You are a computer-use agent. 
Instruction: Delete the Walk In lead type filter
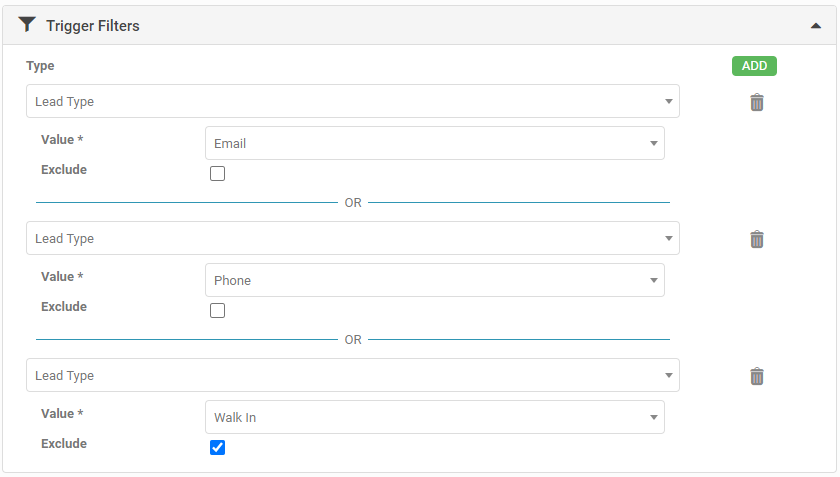coord(757,376)
